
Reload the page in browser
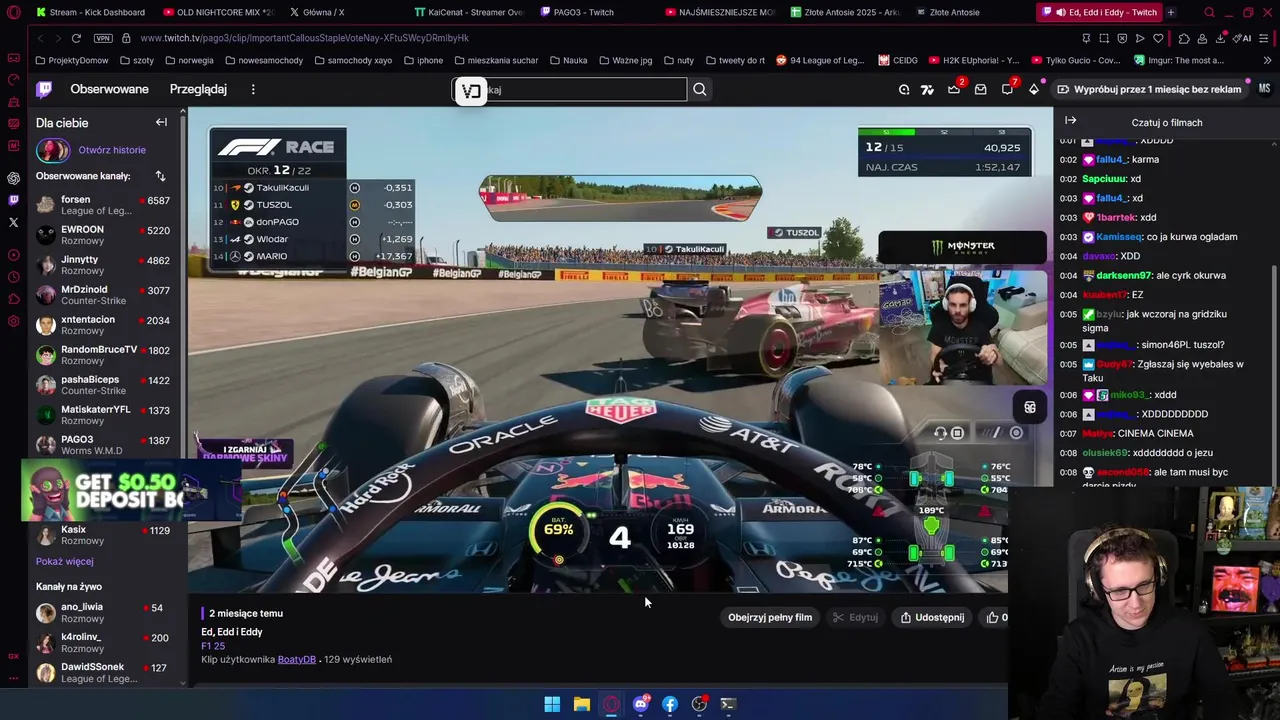pos(76,38)
